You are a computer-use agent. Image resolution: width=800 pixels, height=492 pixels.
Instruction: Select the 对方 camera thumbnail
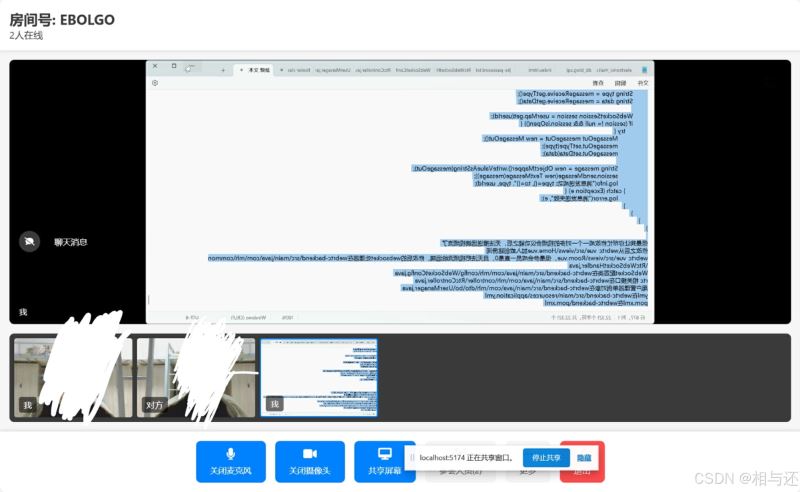coord(196,378)
